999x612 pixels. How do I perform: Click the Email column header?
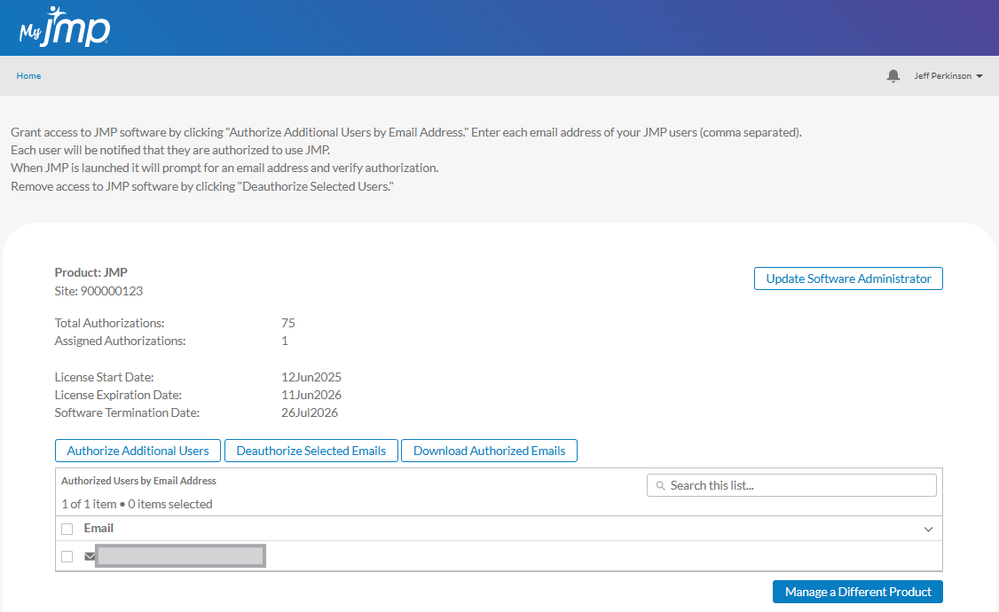(98, 528)
